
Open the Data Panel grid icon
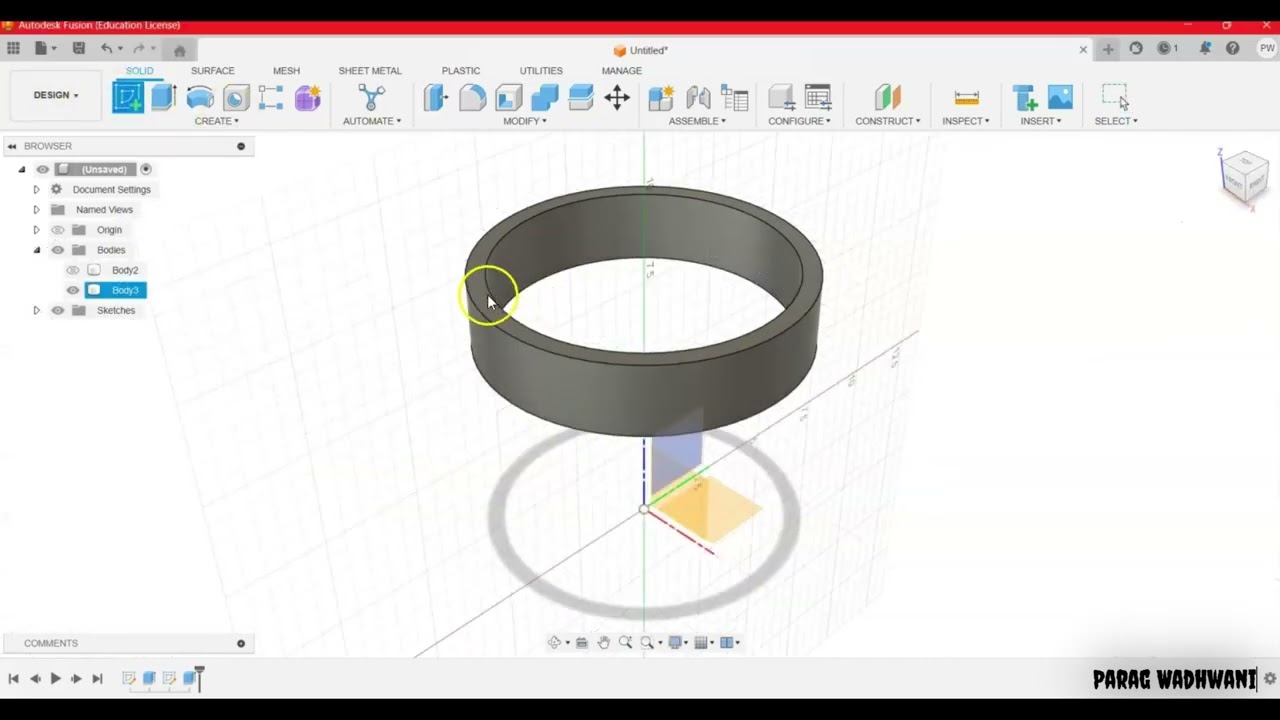coord(13,48)
